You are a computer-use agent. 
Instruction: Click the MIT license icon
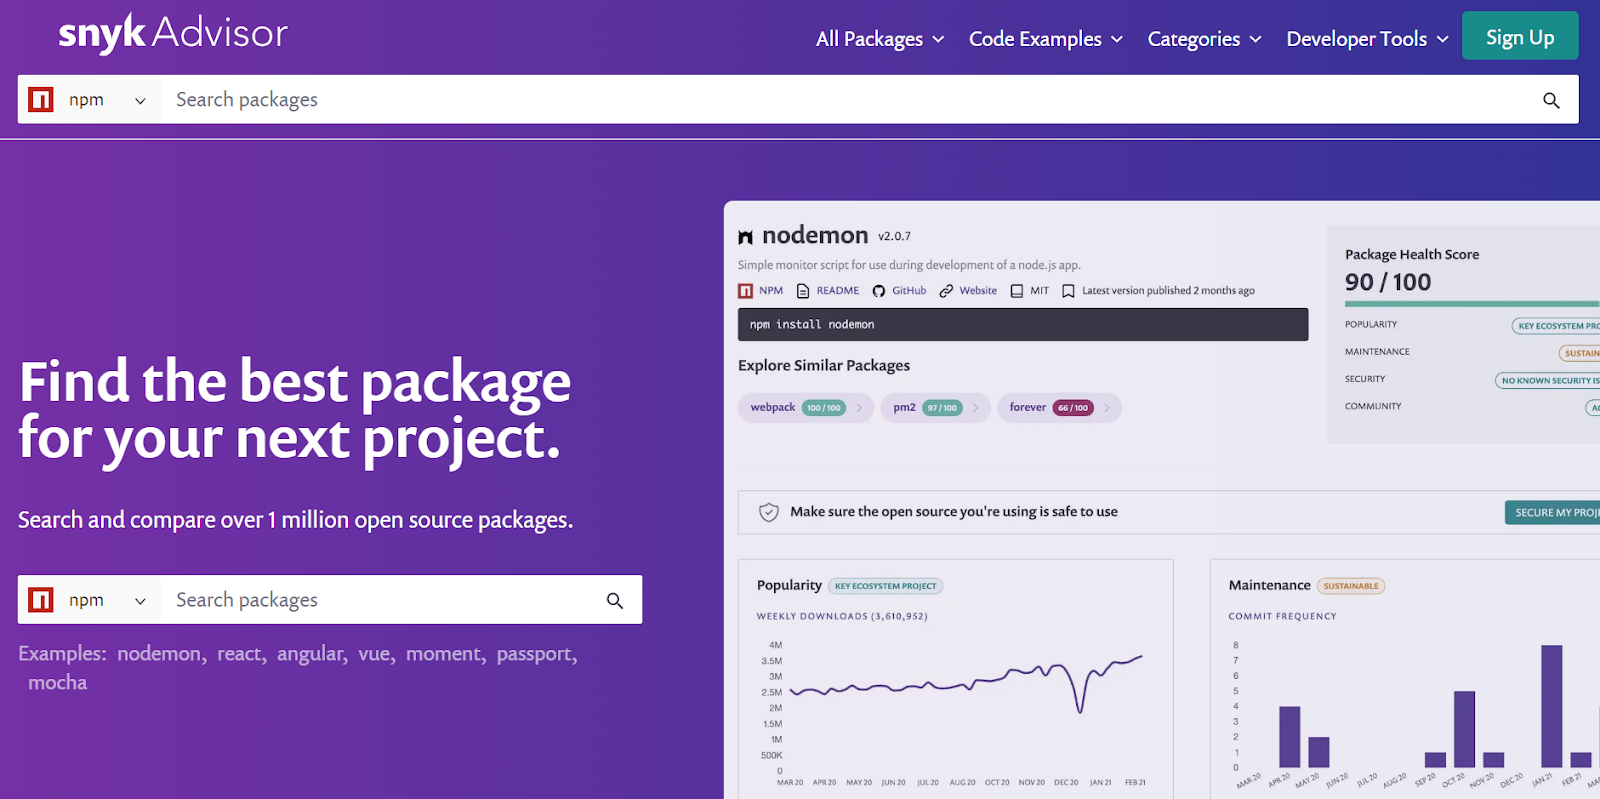click(1017, 291)
